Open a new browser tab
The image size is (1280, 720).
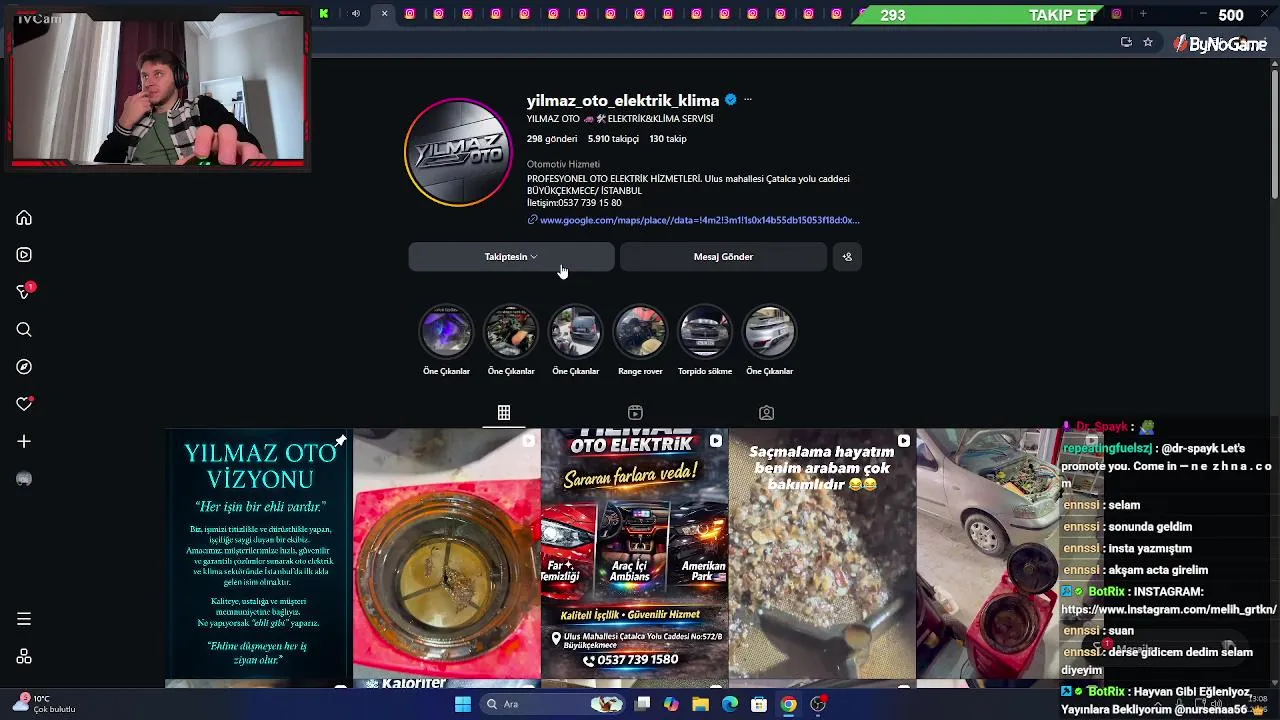click(1143, 14)
